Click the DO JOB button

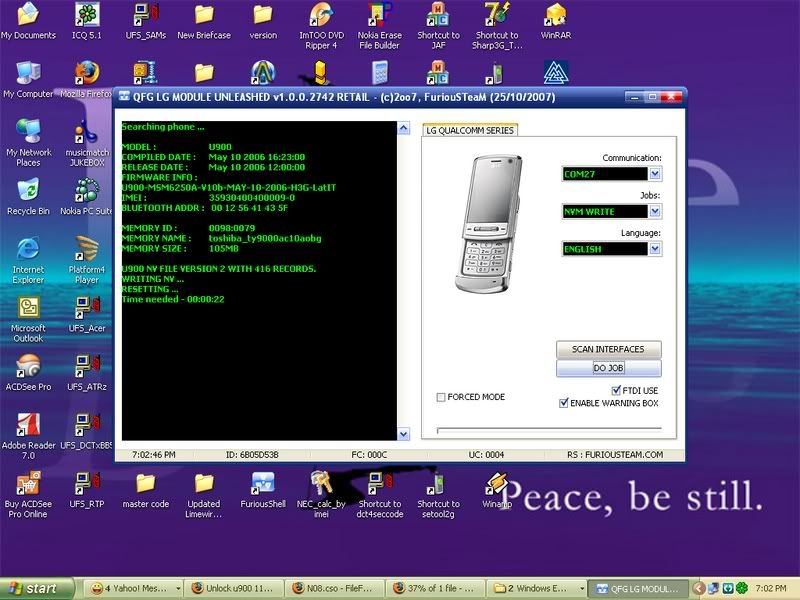[x=608, y=368]
